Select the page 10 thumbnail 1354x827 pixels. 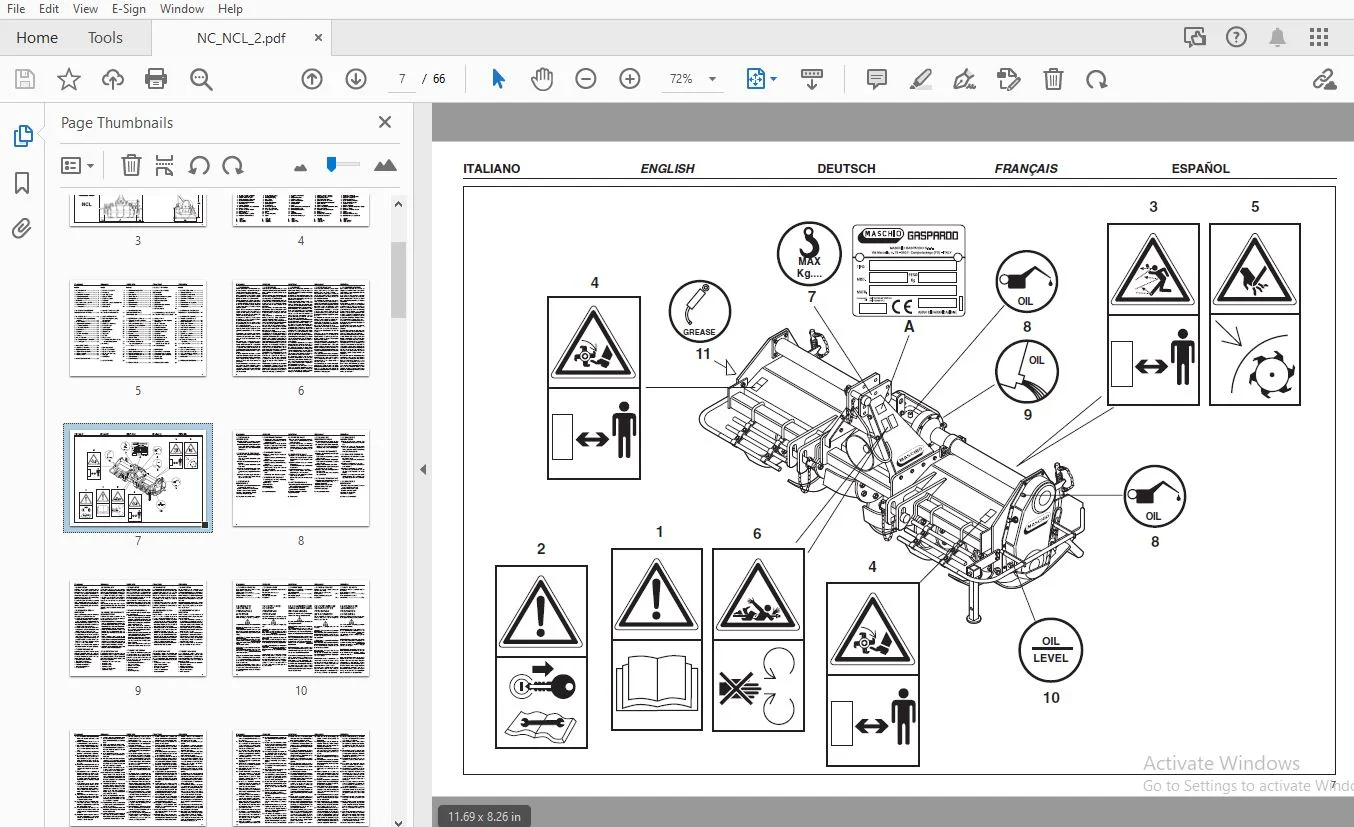[x=301, y=628]
